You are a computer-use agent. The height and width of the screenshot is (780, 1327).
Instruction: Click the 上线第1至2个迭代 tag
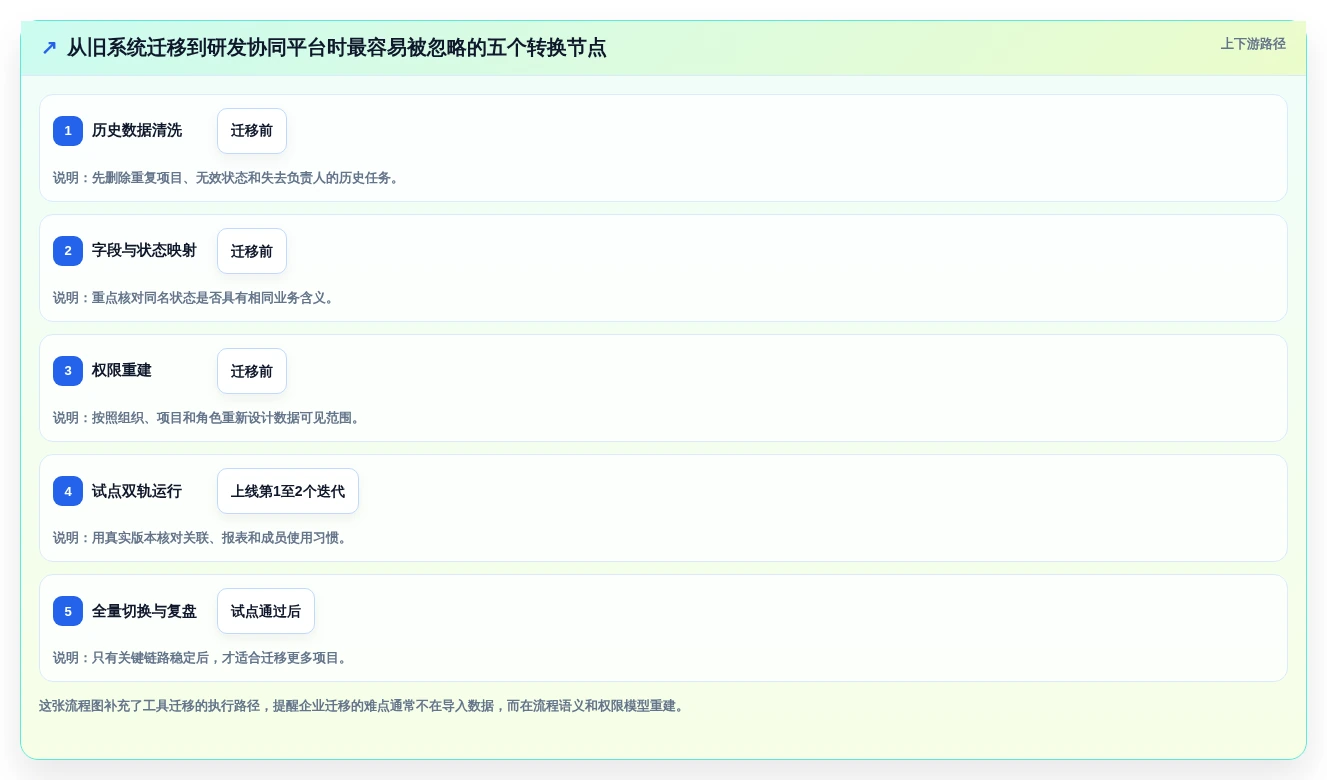click(288, 491)
